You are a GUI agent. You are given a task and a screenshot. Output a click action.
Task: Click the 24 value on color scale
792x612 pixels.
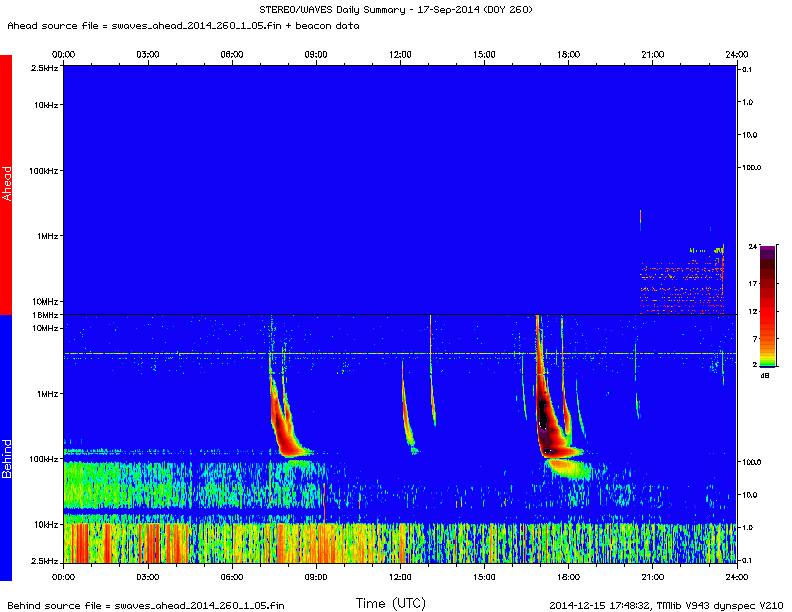click(753, 246)
